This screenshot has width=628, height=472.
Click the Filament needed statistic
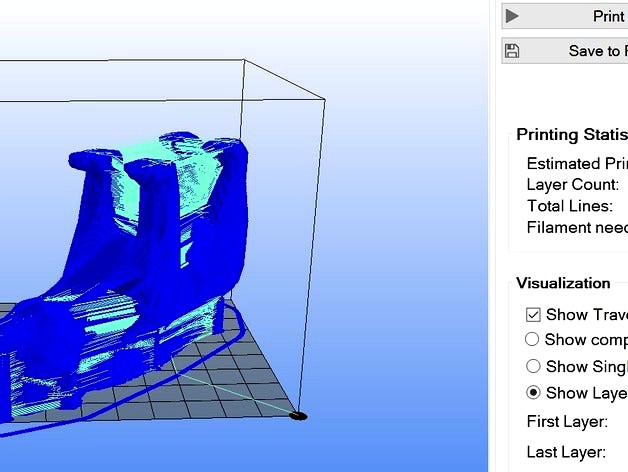pos(577,227)
